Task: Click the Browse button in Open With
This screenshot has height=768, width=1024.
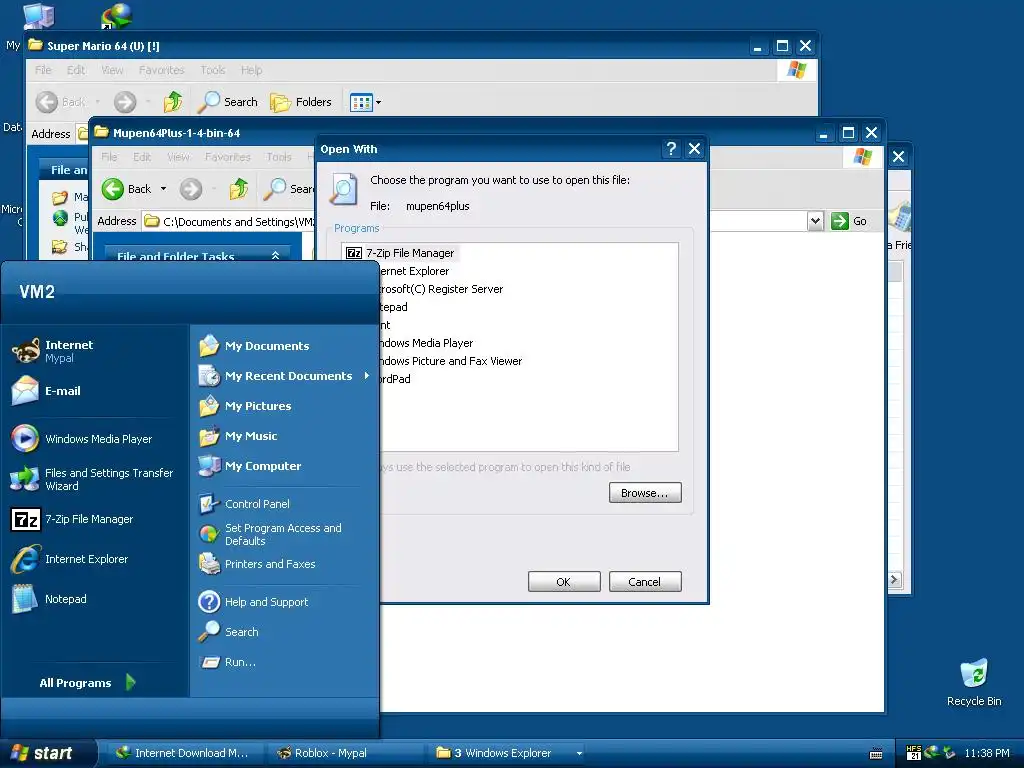Action: click(x=645, y=493)
